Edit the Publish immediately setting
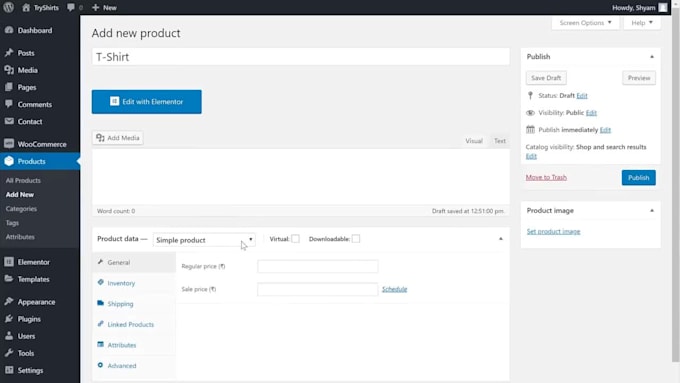This screenshot has height=383, width=680. 605,130
